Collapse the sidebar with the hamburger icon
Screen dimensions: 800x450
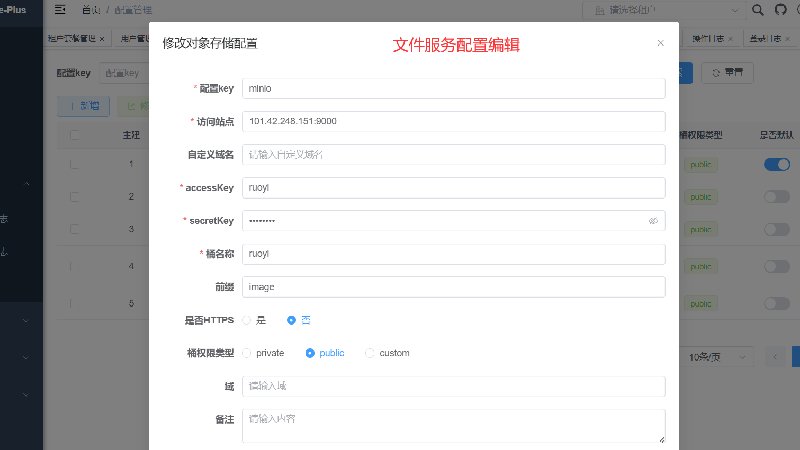pos(60,10)
